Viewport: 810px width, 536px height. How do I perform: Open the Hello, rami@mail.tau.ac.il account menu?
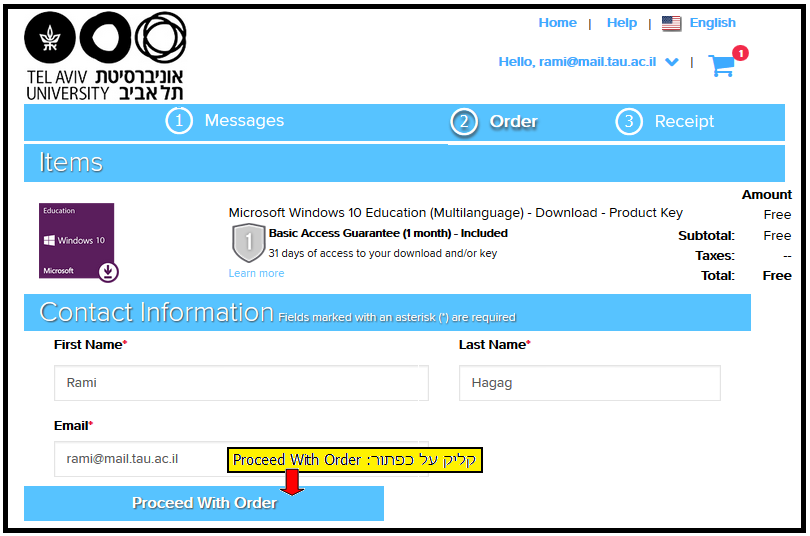[577, 62]
